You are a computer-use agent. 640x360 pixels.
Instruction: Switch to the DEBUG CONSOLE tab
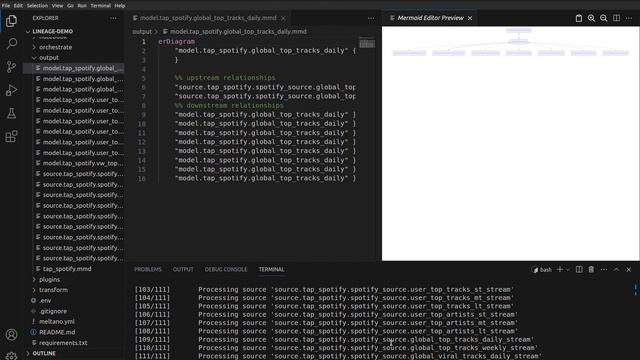tap(226, 269)
